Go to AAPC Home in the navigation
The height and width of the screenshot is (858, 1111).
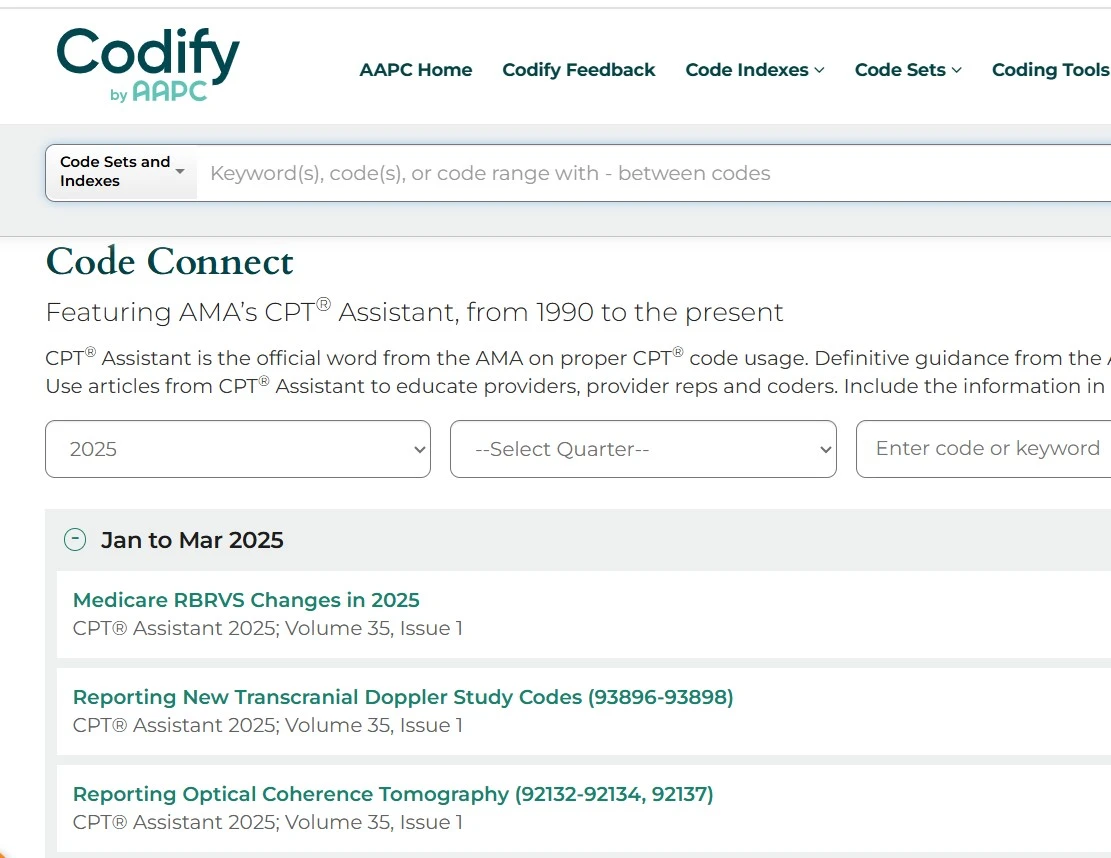pyautogui.click(x=416, y=70)
